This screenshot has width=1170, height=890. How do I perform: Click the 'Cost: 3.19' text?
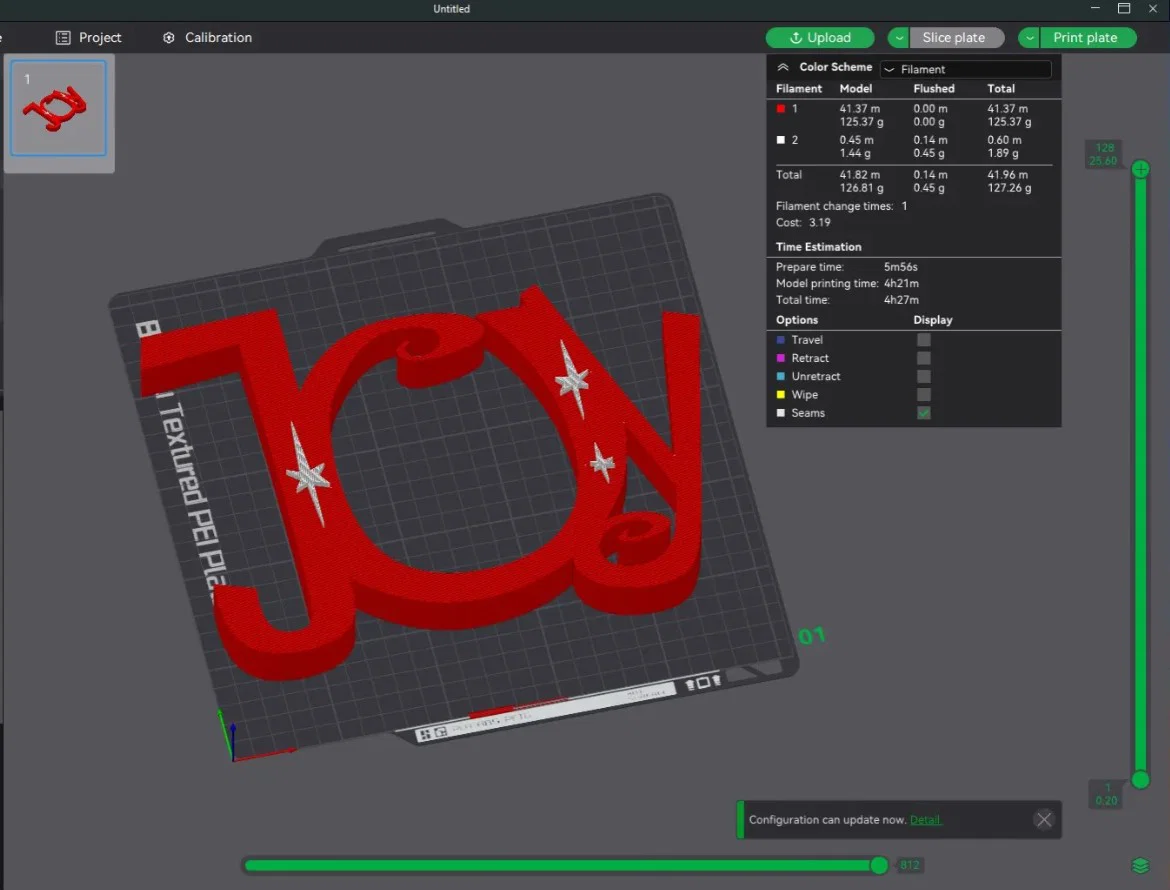click(803, 222)
